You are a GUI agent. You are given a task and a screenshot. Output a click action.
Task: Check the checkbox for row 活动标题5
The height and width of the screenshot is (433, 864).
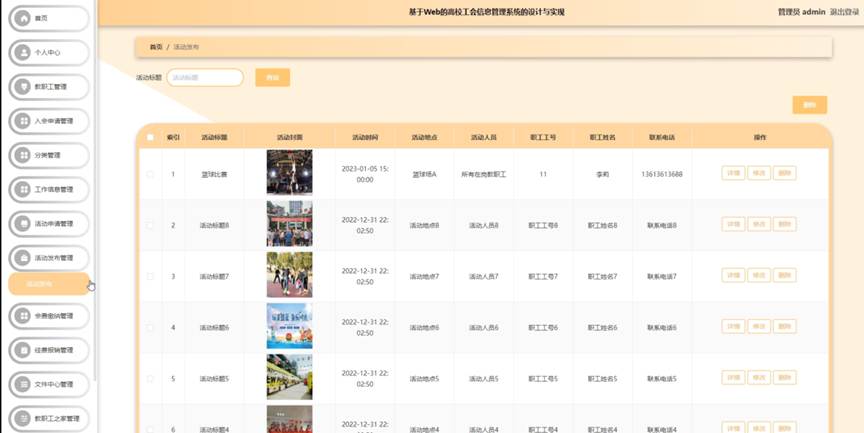(x=150, y=378)
